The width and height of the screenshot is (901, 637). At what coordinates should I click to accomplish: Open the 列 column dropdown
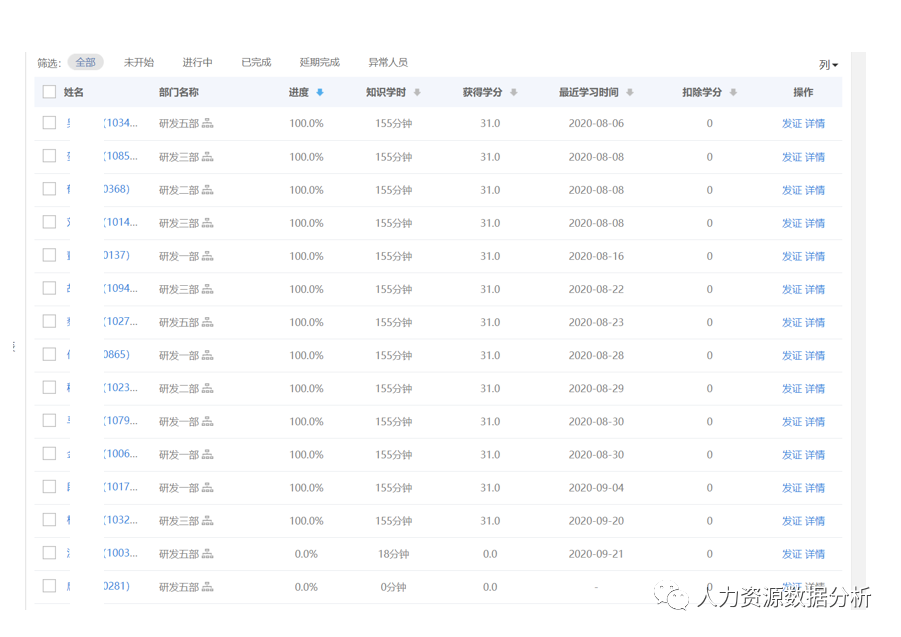pyautogui.click(x=828, y=65)
